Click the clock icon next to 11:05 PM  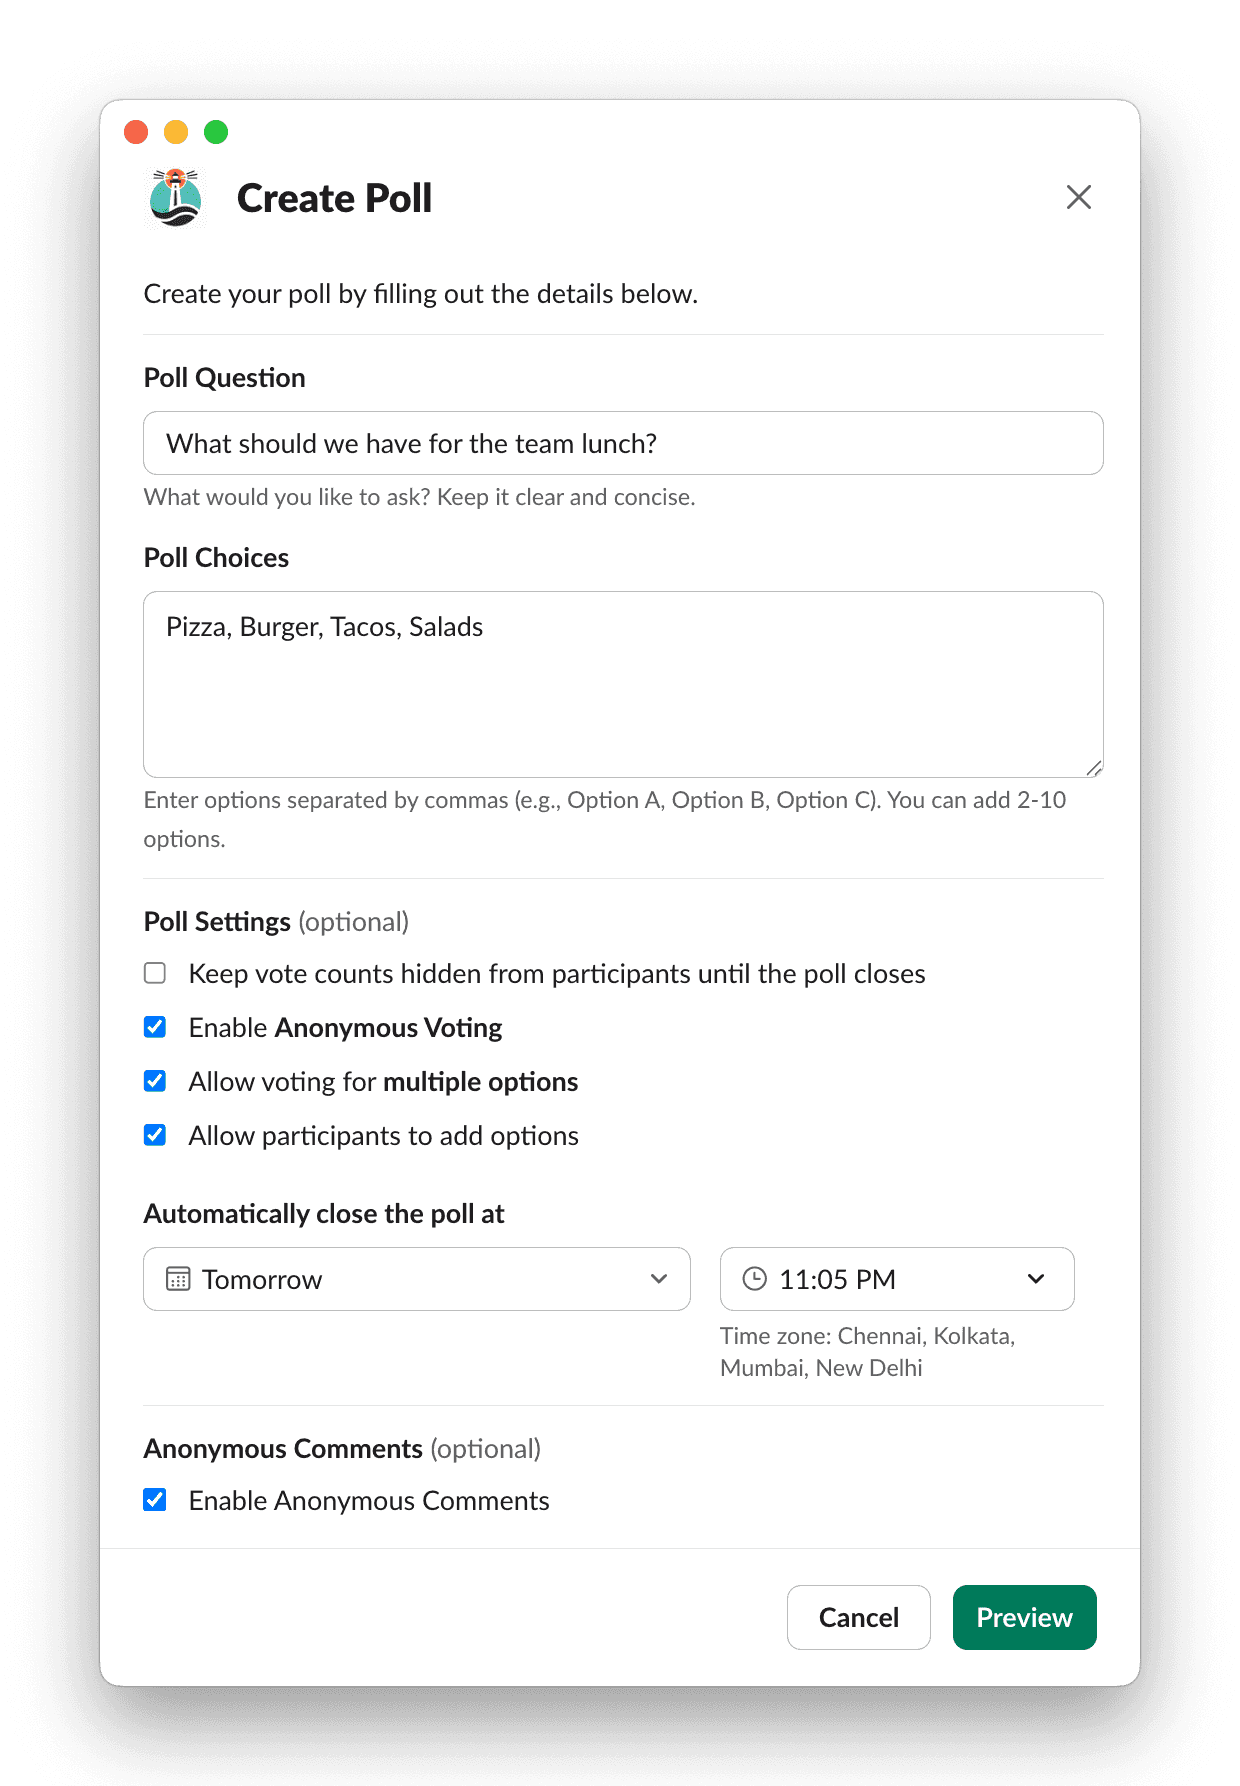(754, 1279)
